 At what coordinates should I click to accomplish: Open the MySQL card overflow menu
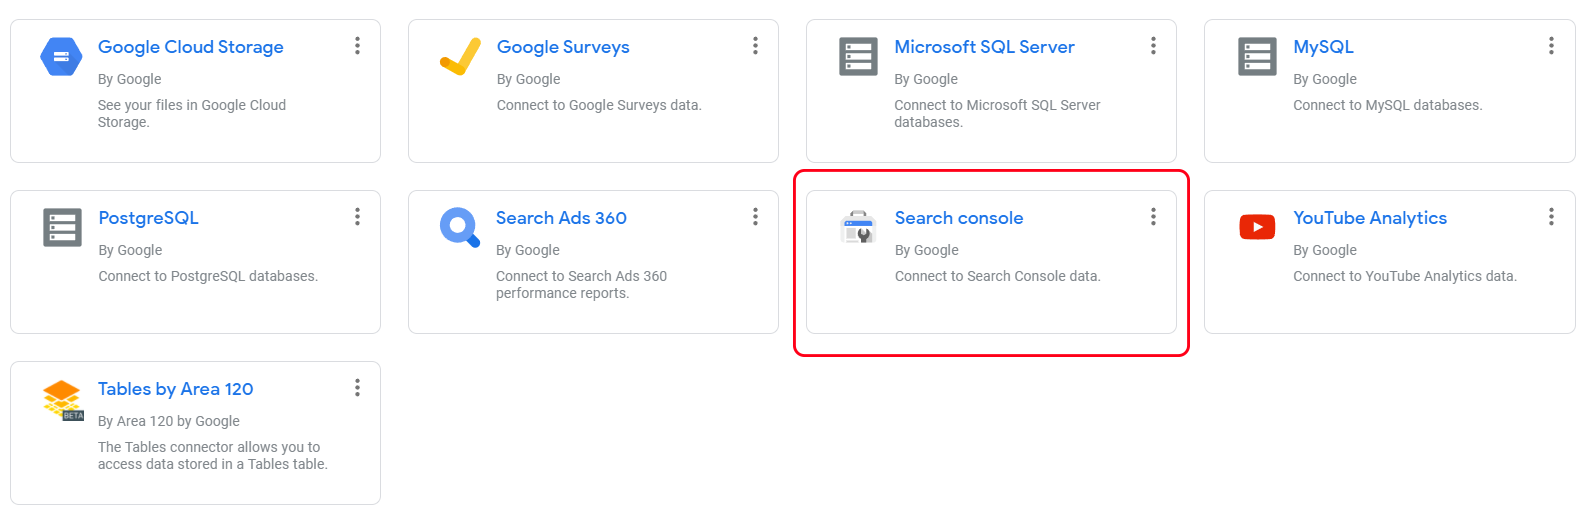[x=1551, y=46]
